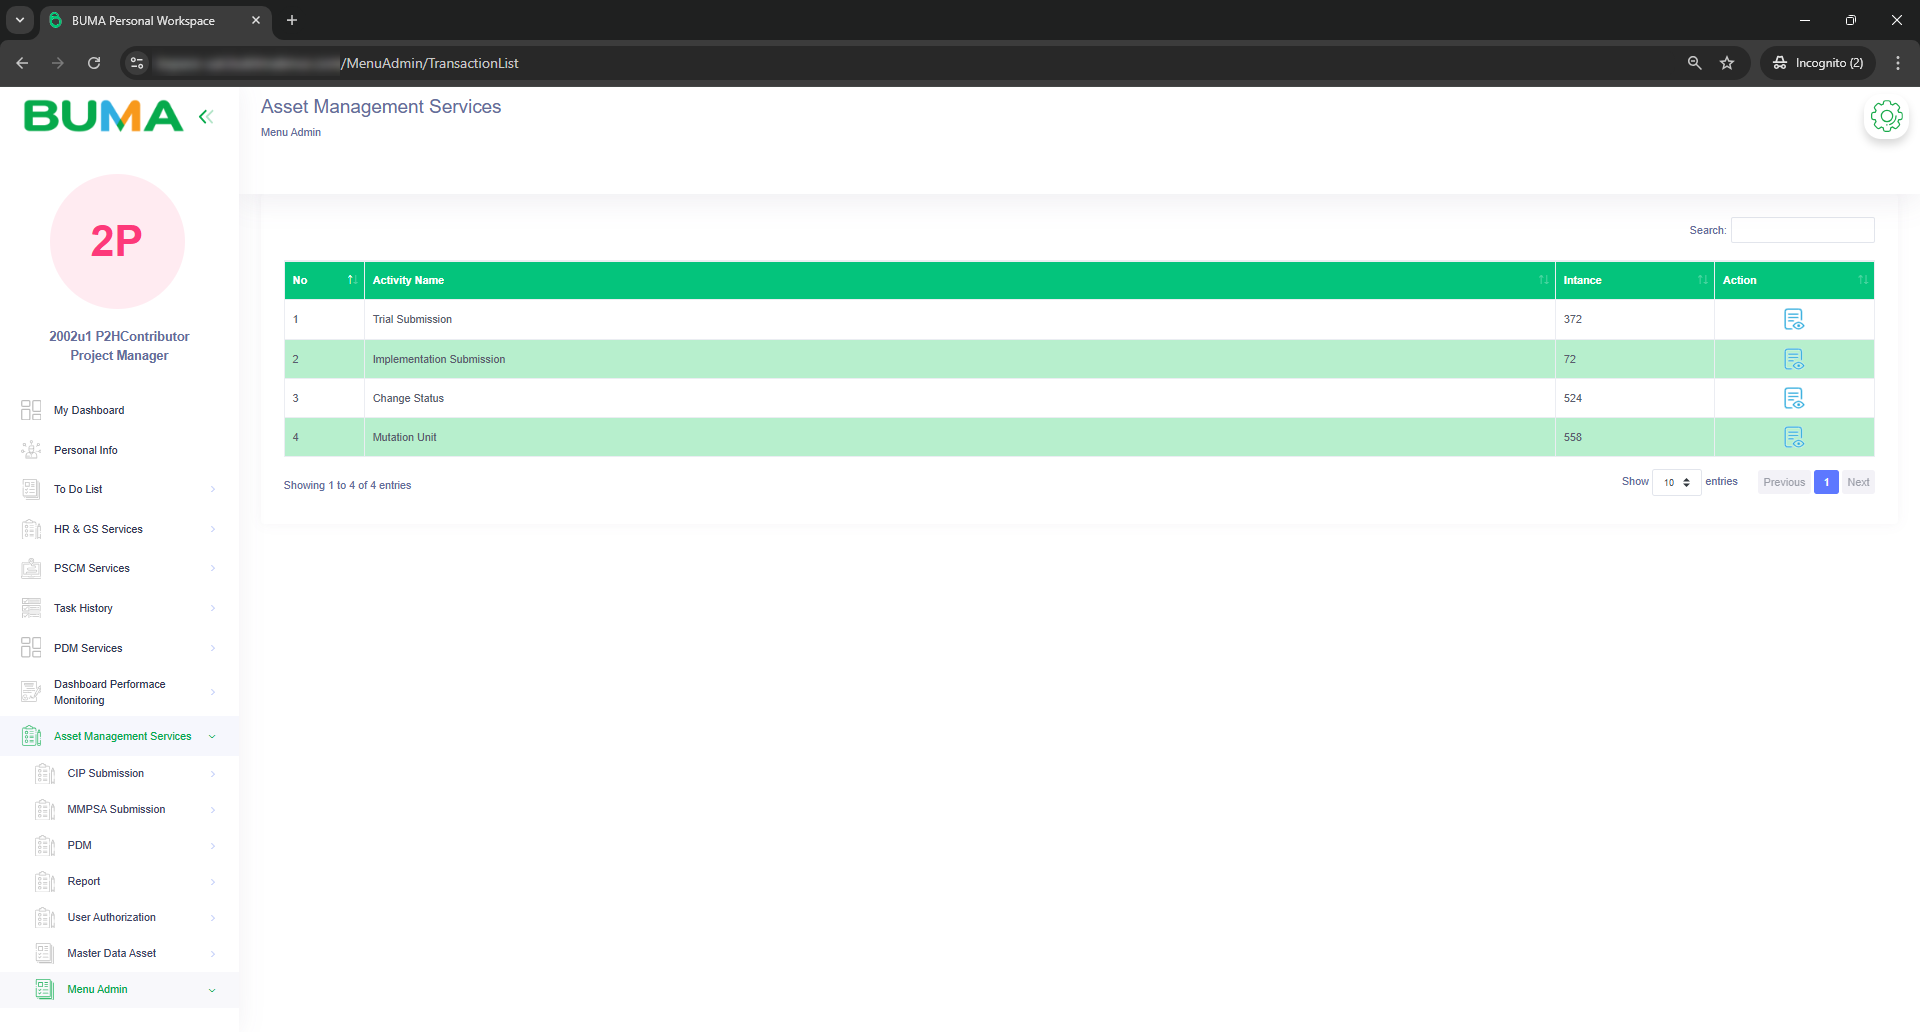Select Menu Admin in sidebar
1920x1032 pixels.
[x=97, y=989]
